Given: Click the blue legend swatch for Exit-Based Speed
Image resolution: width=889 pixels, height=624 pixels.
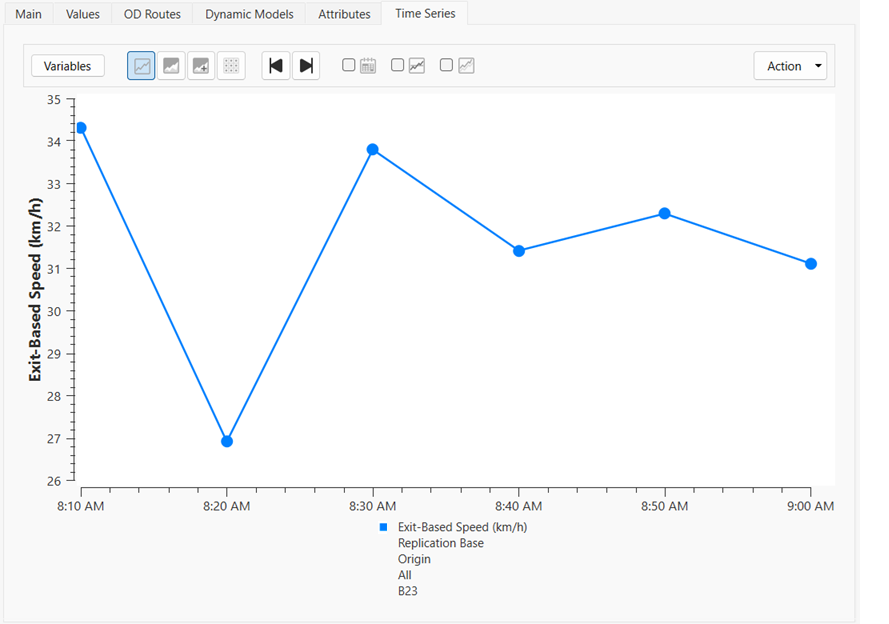Looking at the screenshot, I should 383,527.
